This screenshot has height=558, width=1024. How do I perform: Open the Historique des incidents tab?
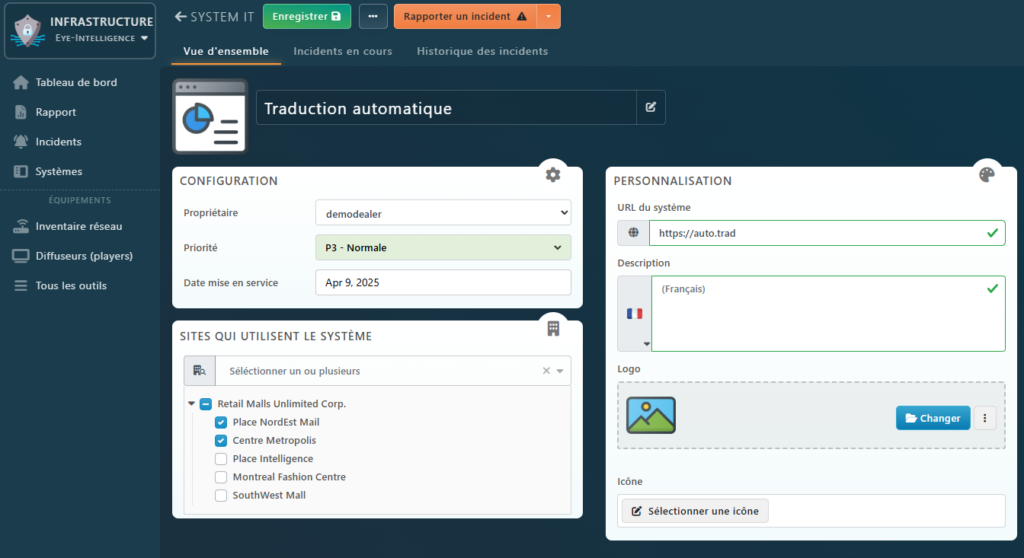482,51
